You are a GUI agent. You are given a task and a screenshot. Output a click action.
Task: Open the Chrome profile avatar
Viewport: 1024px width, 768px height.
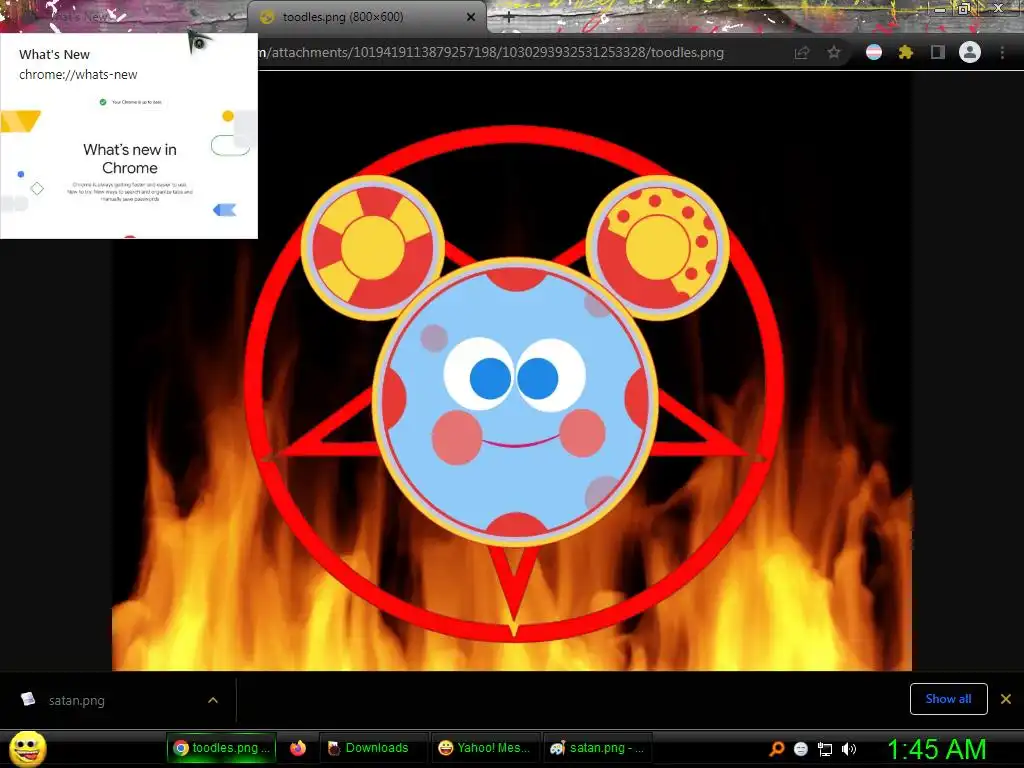[x=970, y=52]
